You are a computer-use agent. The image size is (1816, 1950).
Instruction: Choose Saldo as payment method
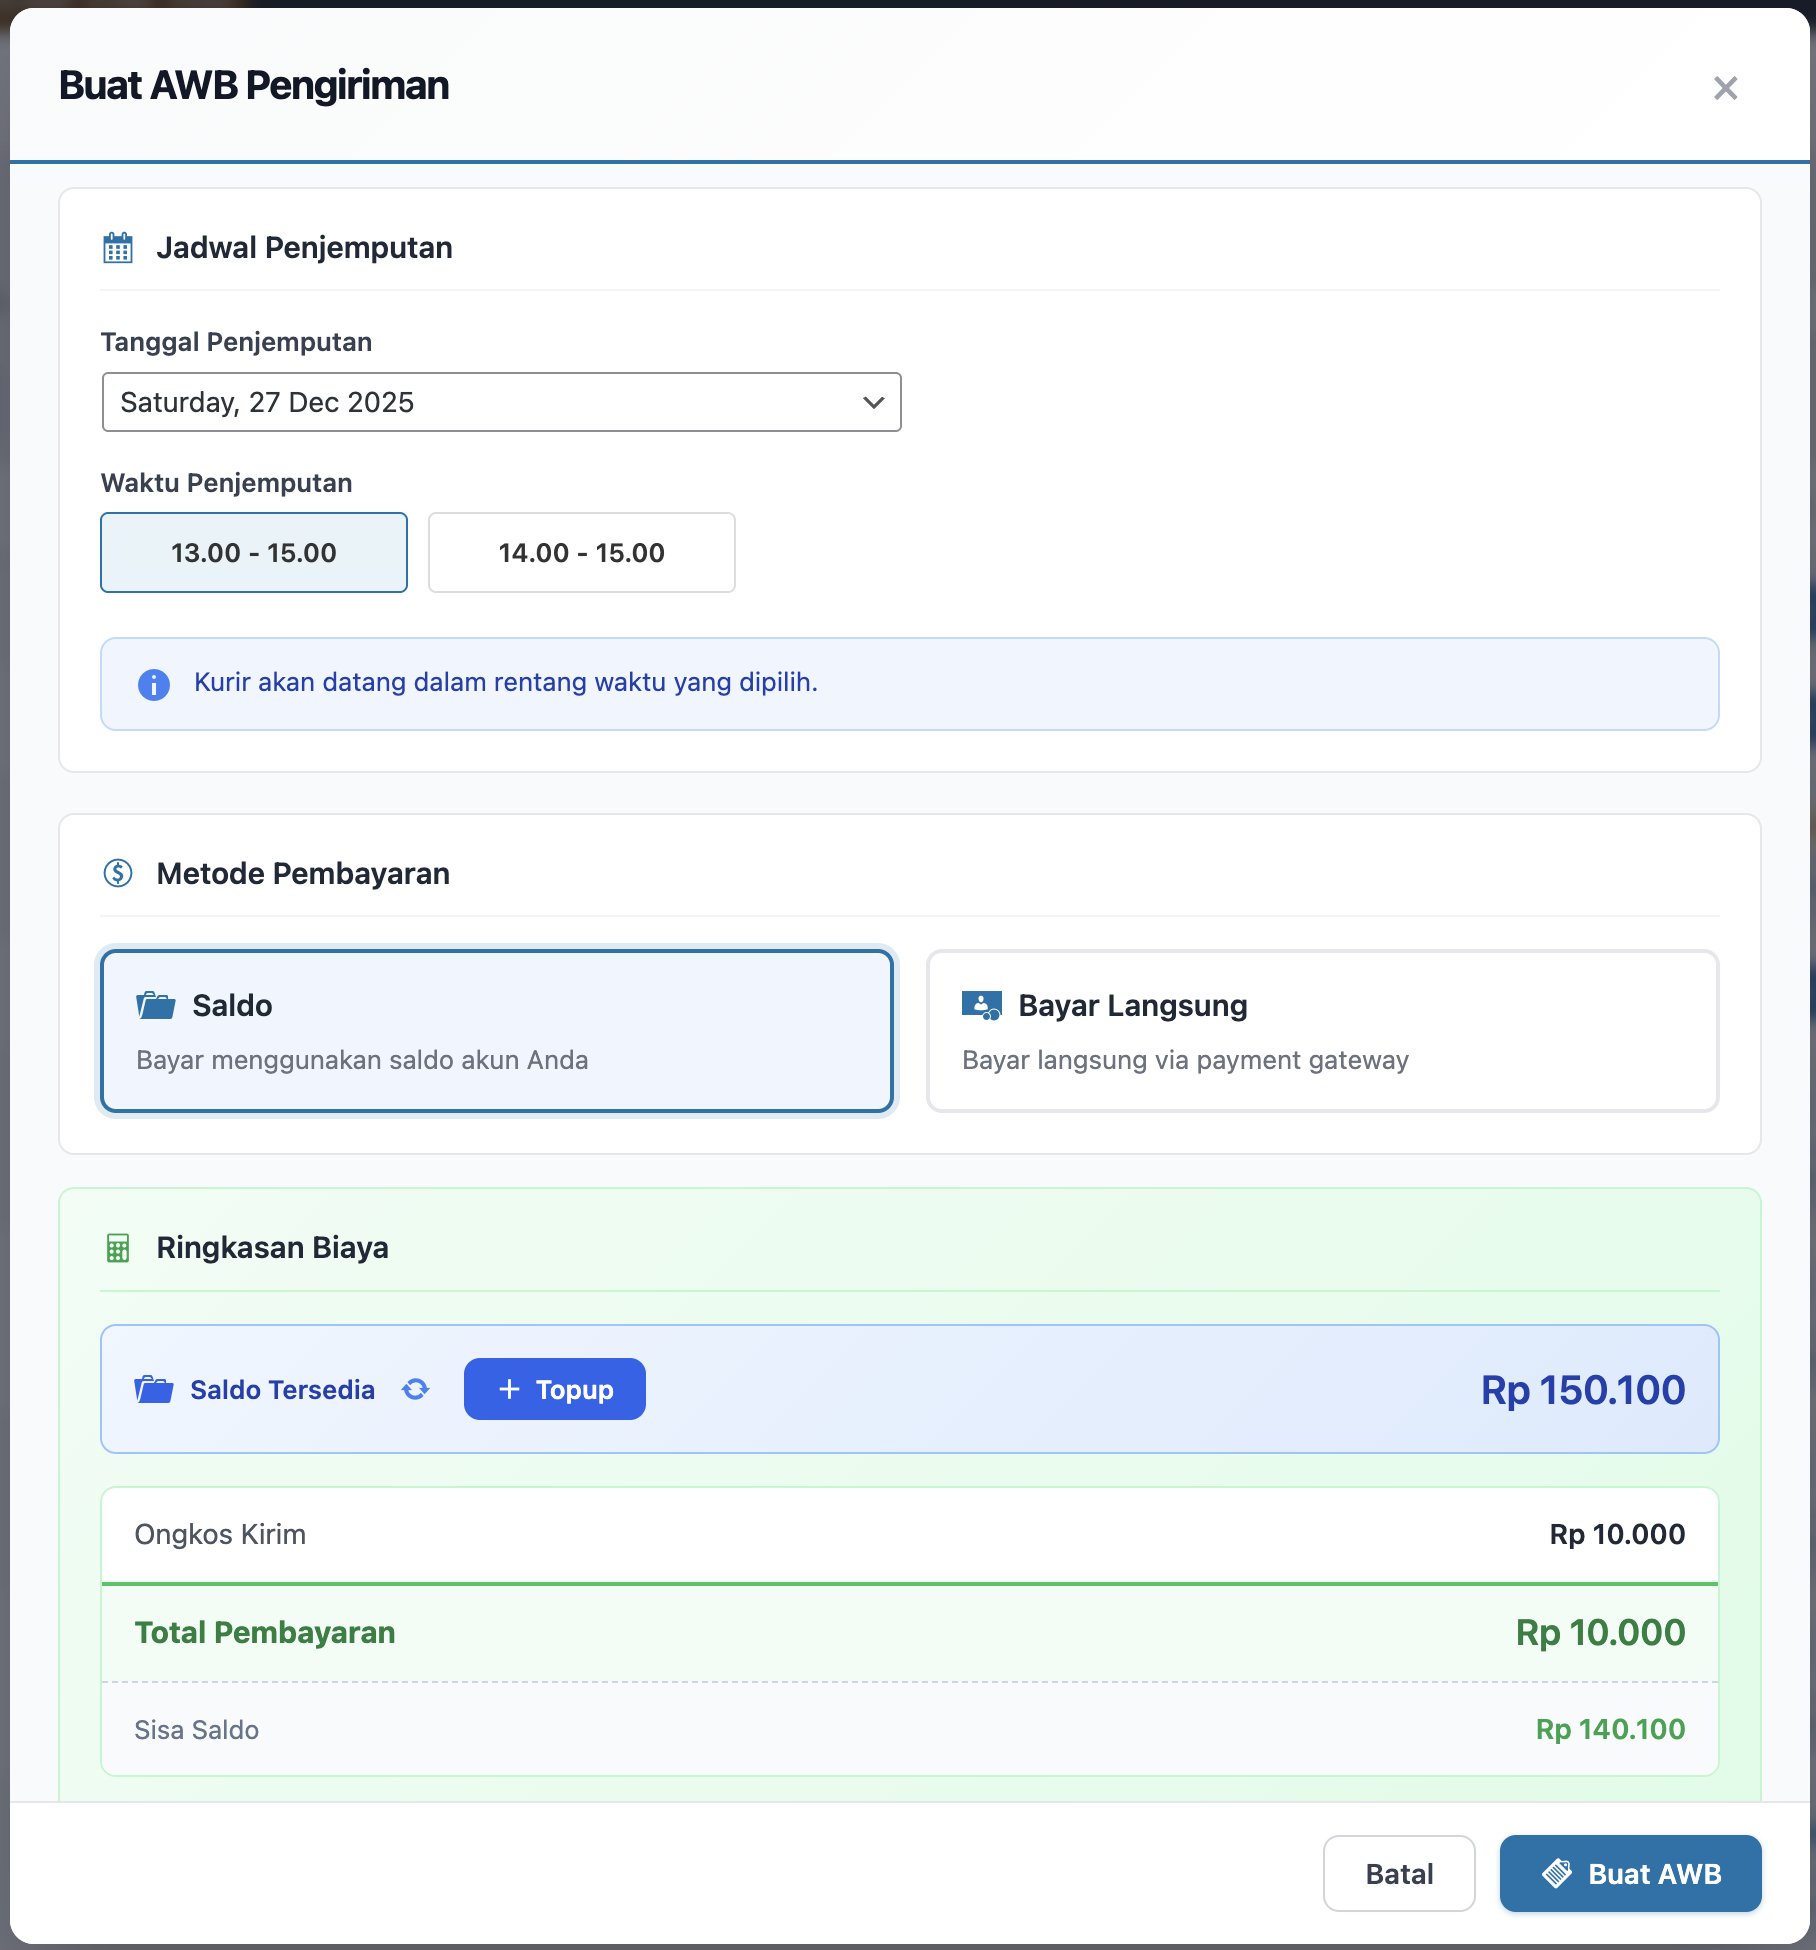[497, 1031]
